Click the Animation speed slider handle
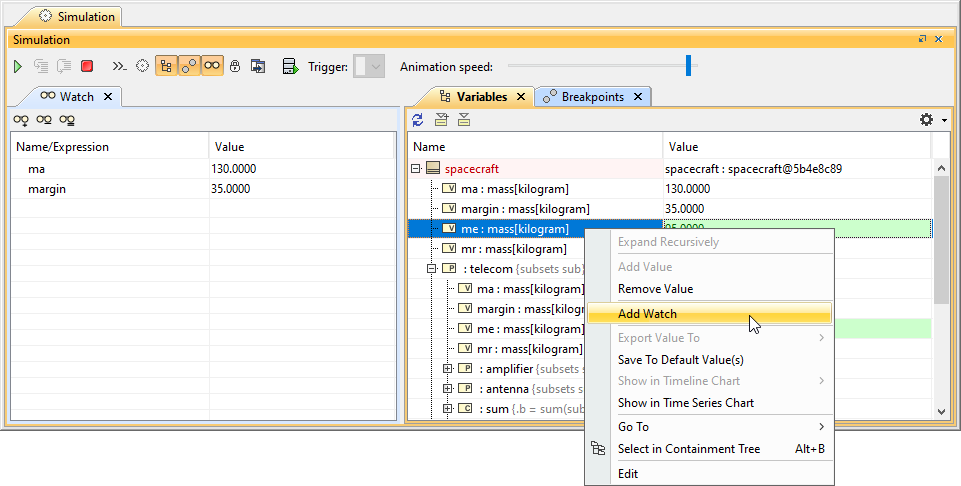Screen dimensions: 961x486 tap(688, 66)
